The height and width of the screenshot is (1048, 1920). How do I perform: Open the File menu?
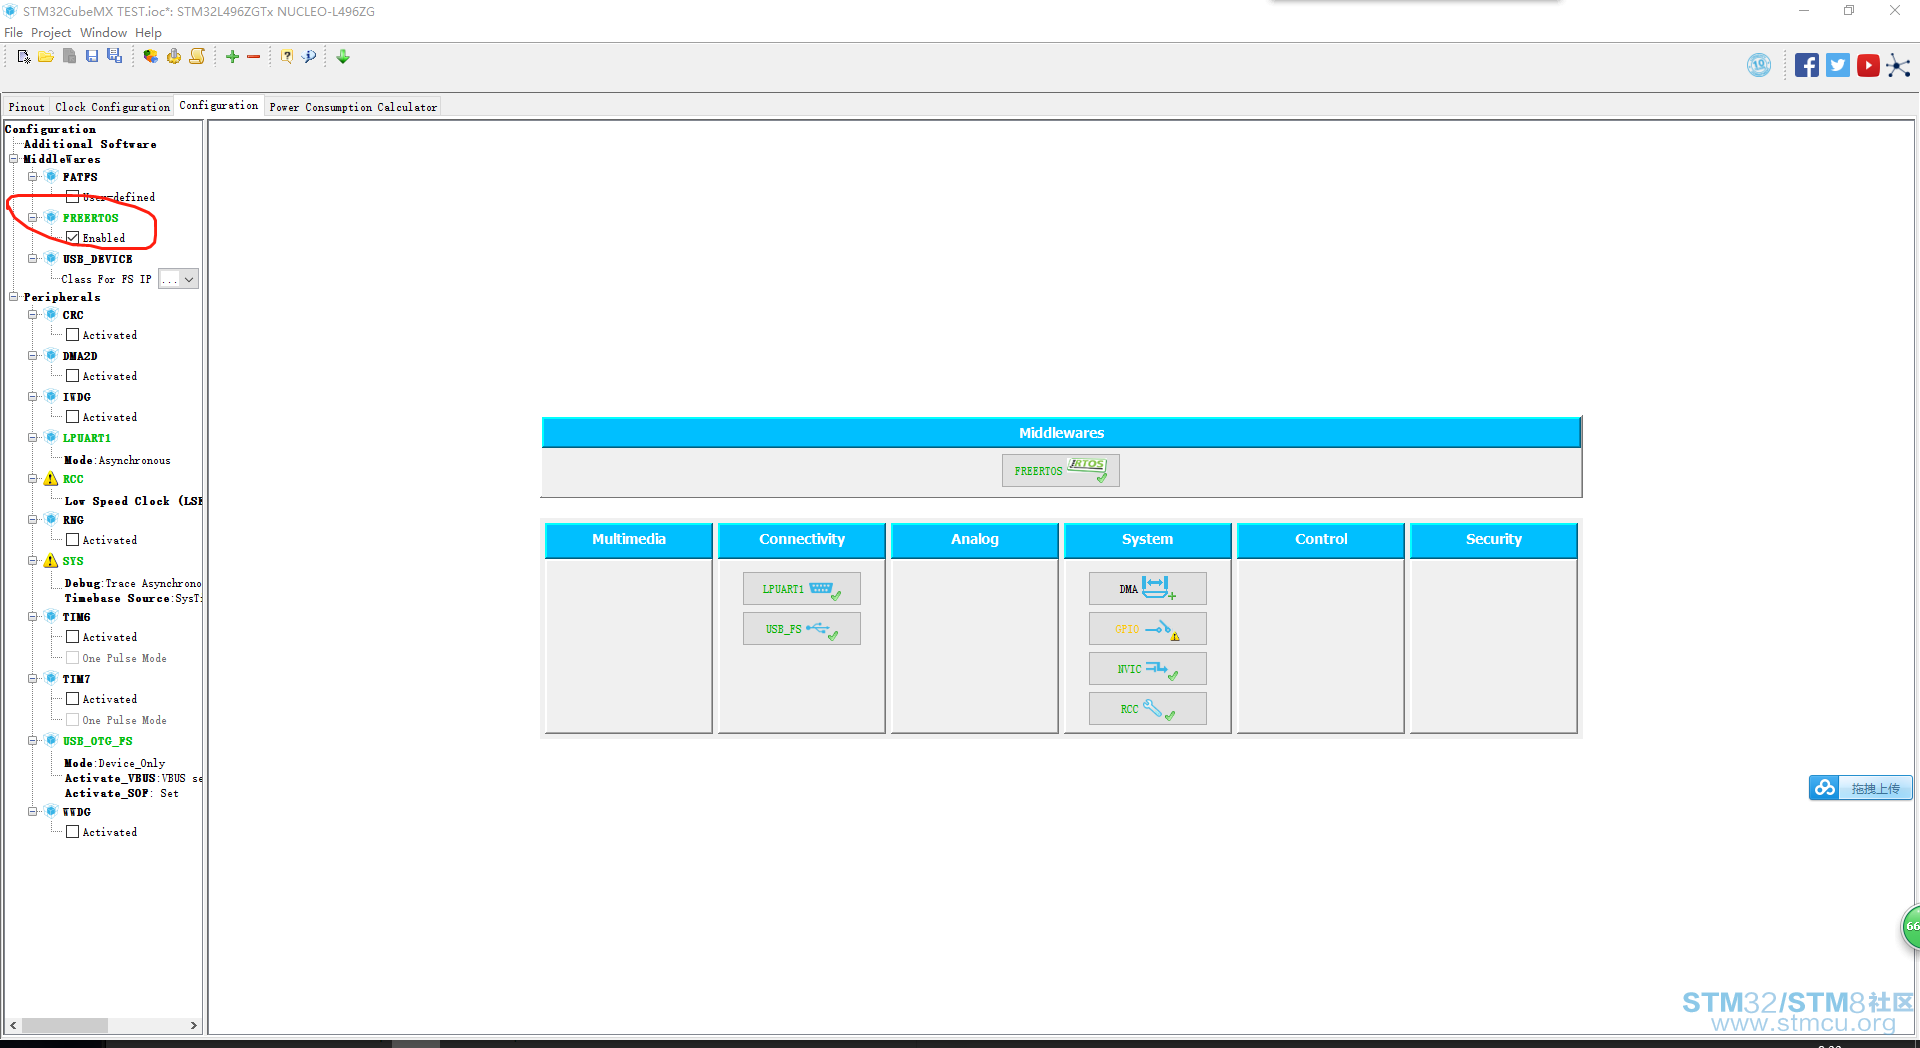(x=13, y=33)
